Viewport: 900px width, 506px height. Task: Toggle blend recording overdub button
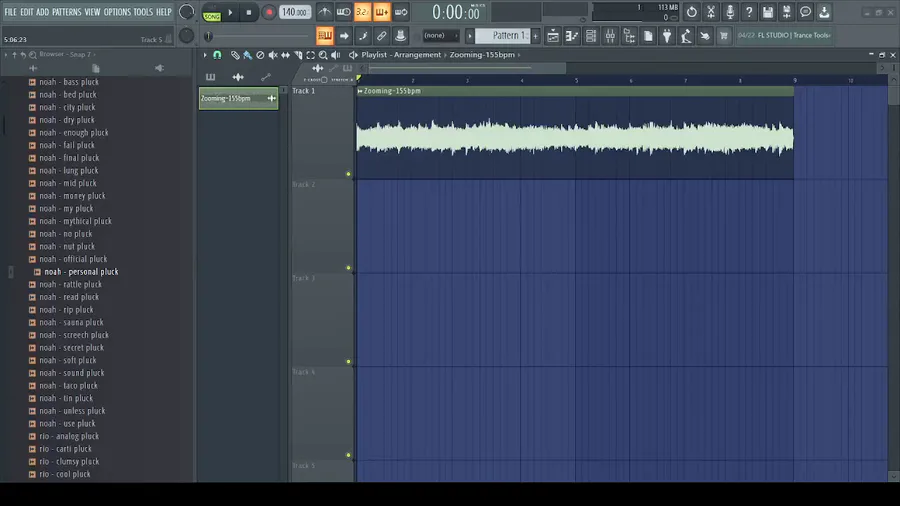click(382, 12)
